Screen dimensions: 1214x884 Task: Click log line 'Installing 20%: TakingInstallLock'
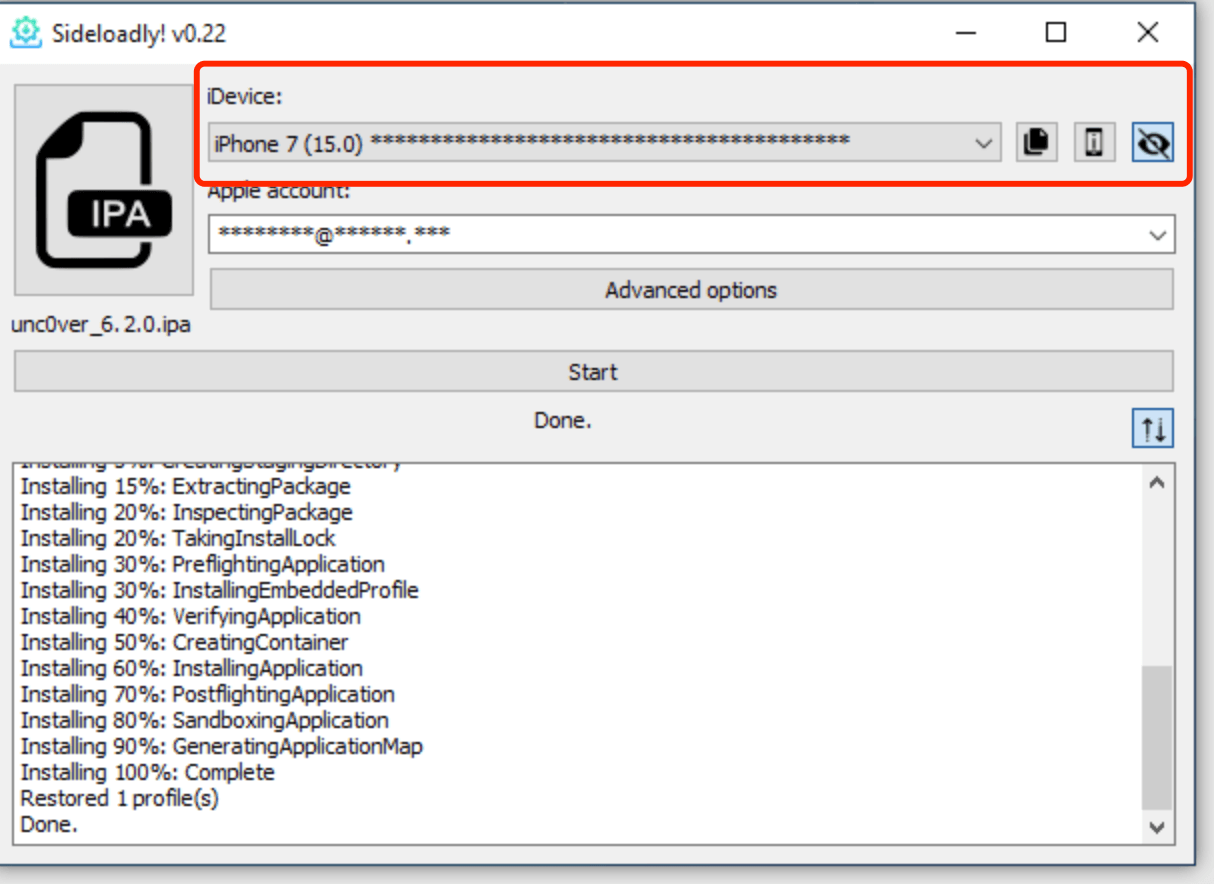coord(178,539)
